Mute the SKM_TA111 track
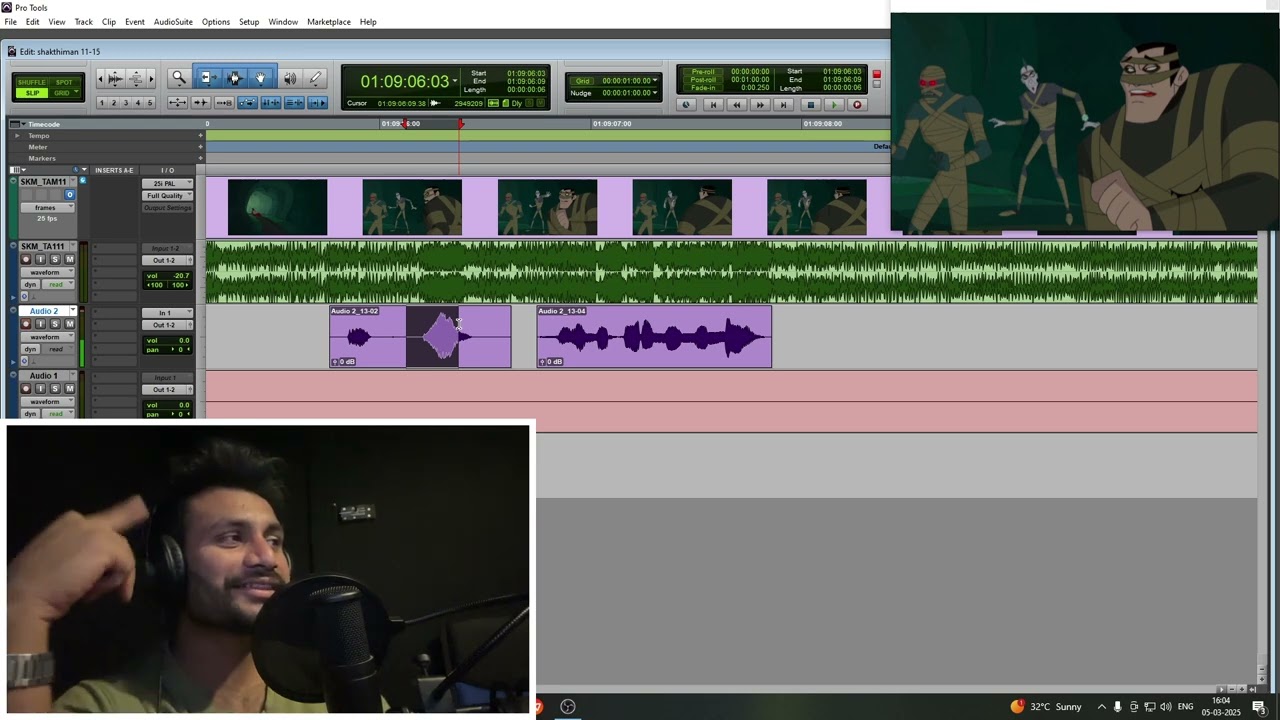The height and width of the screenshot is (720, 1280). pyautogui.click(x=70, y=259)
